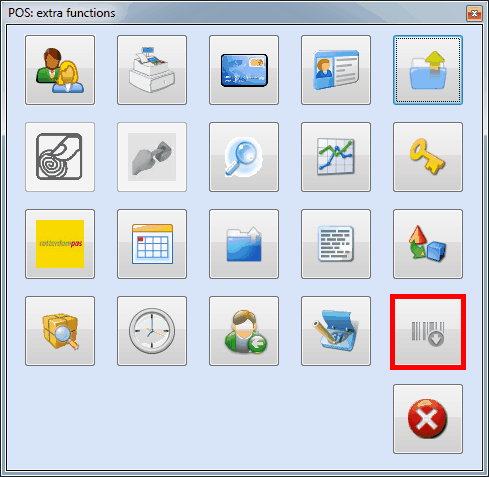Open the text document lines icon
The height and width of the screenshot is (477, 489).
pos(336,244)
